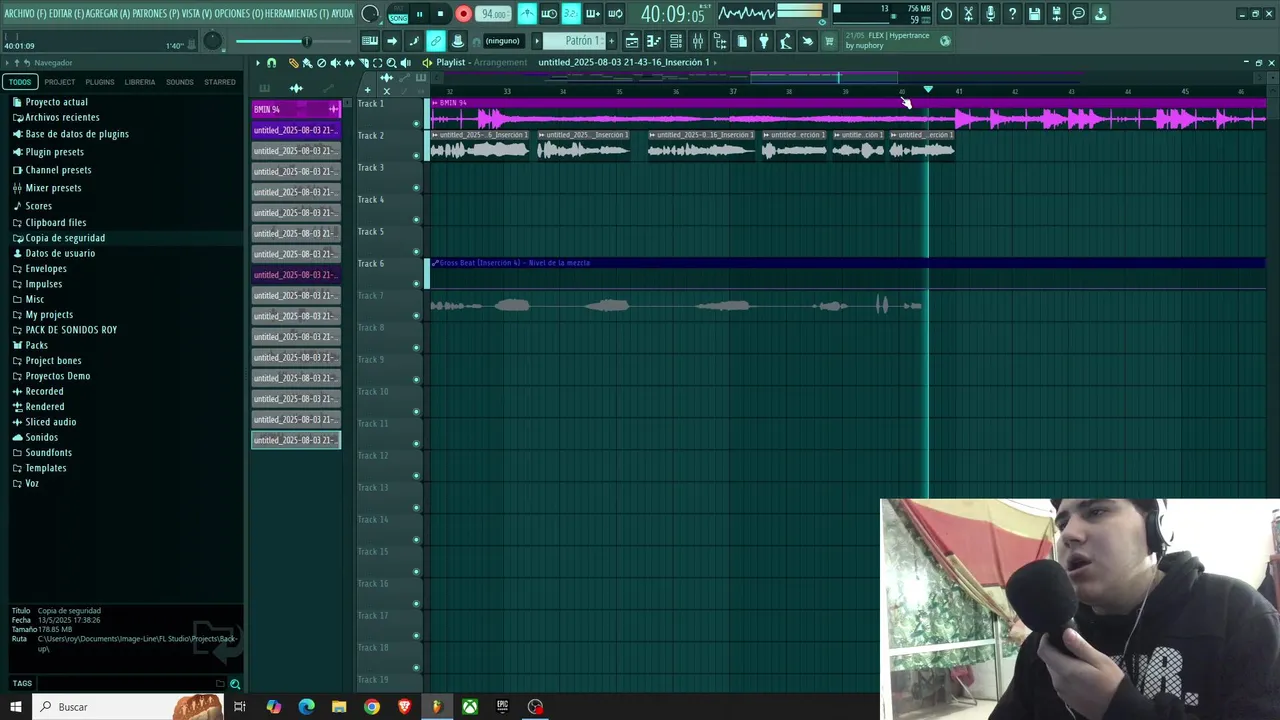This screenshot has height=720, width=1280.
Task: Switch to the PROJECT browser tab
Action: [x=60, y=82]
